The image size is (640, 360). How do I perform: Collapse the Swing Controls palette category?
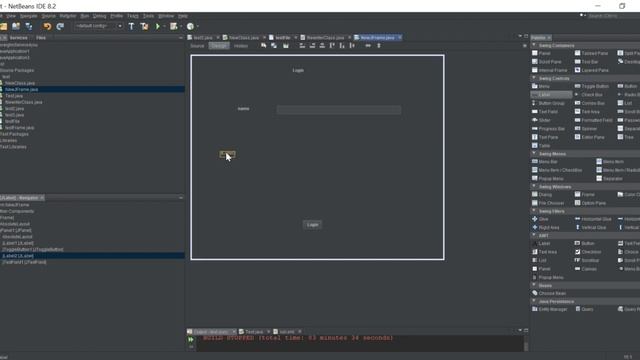pos(534,78)
